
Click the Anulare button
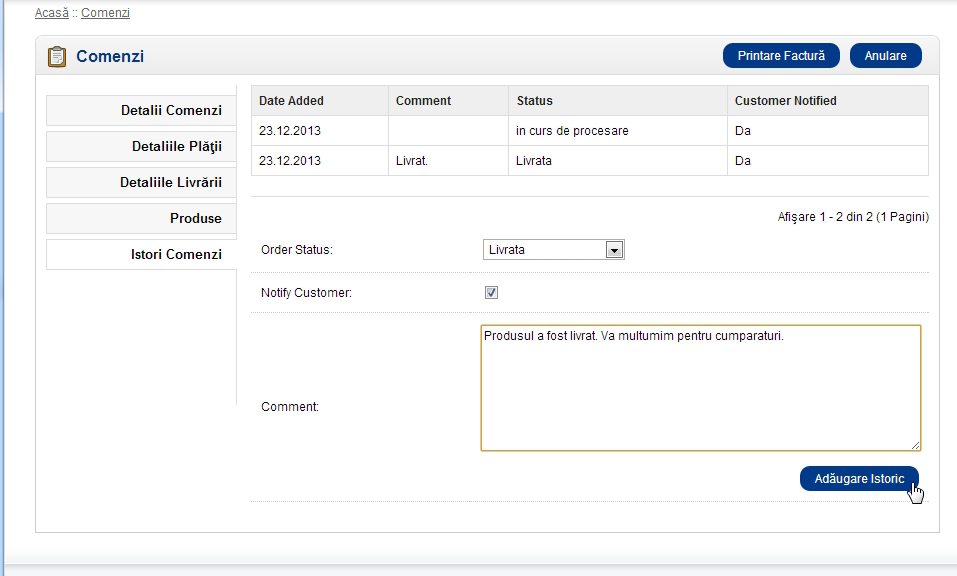click(x=885, y=56)
